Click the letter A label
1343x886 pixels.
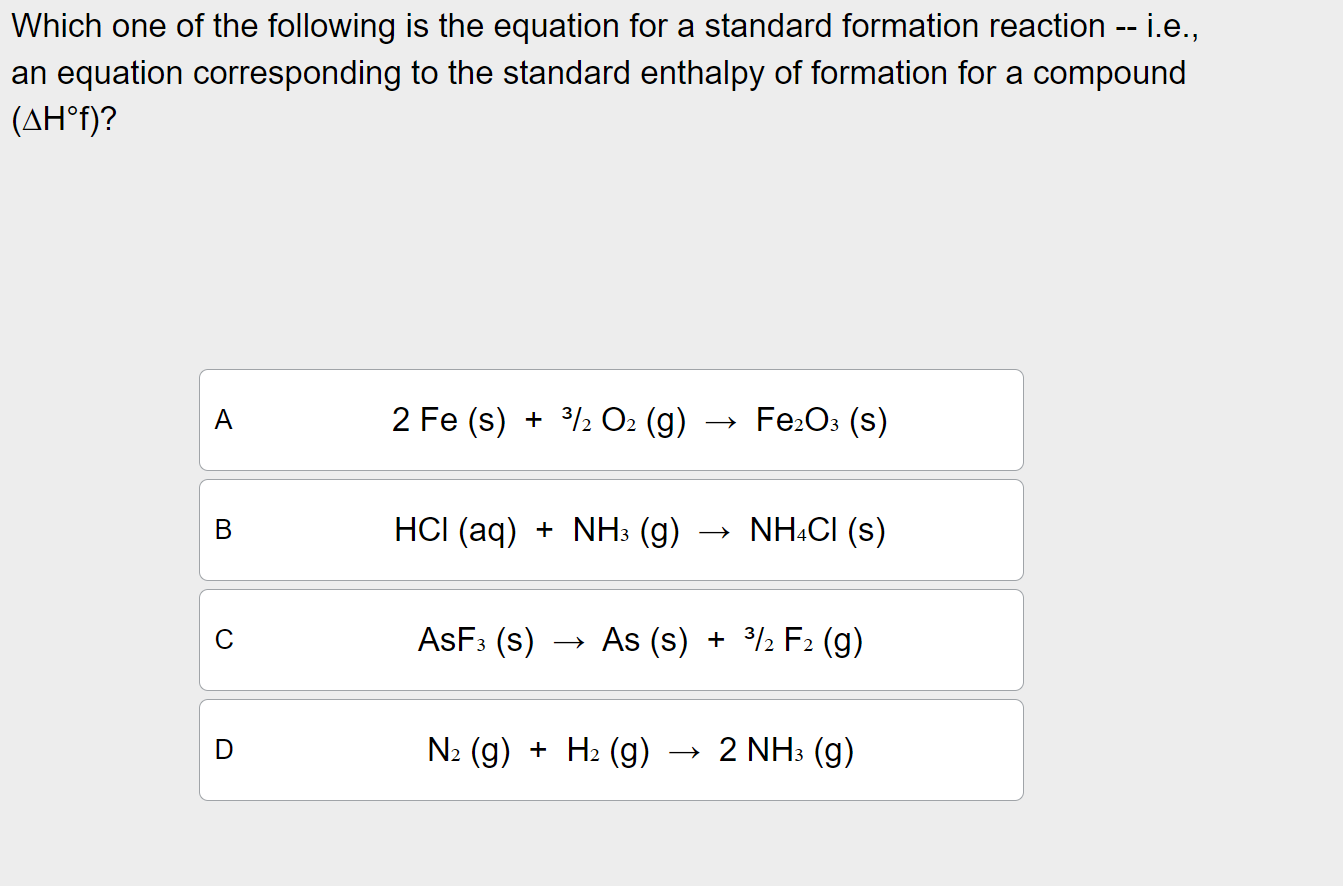[224, 421]
